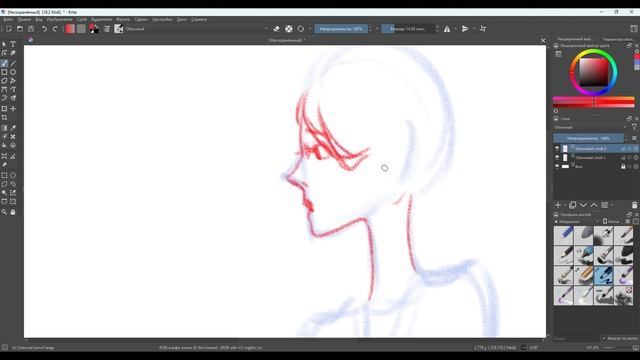
Task: Select the Pan hand tool
Action: [13, 212]
